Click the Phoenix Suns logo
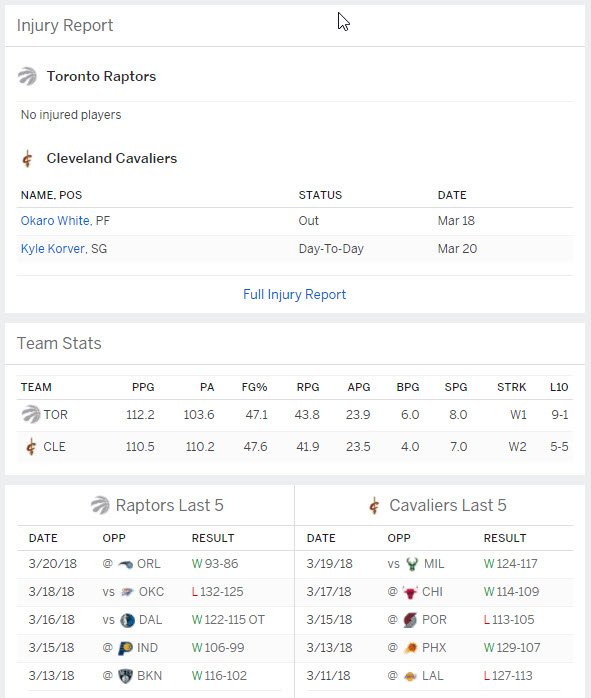The image size is (591, 698). (x=410, y=648)
